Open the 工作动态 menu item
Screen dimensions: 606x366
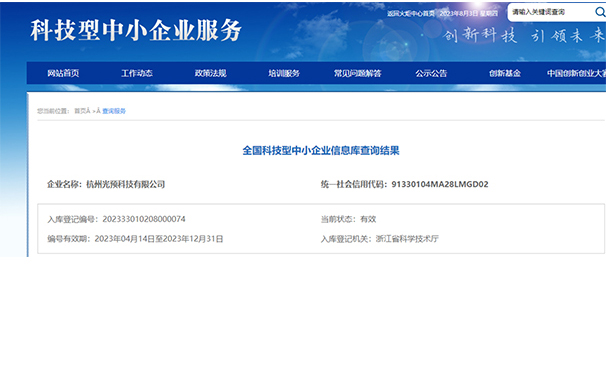[x=137, y=73]
